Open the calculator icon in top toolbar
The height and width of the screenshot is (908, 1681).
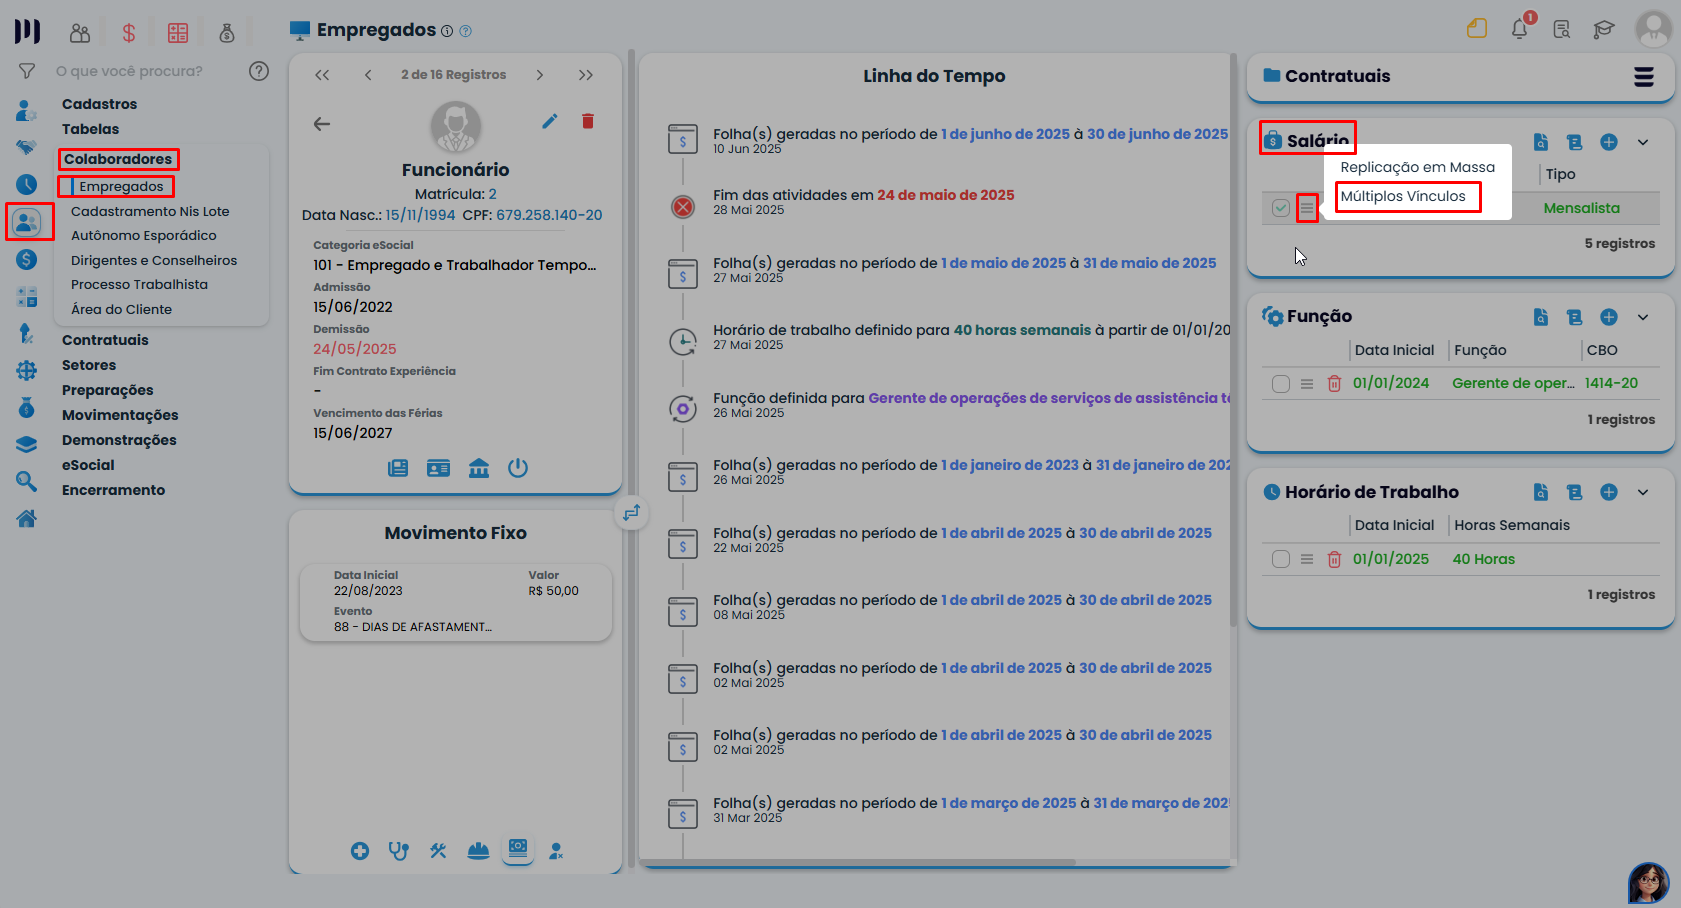[x=178, y=33]
